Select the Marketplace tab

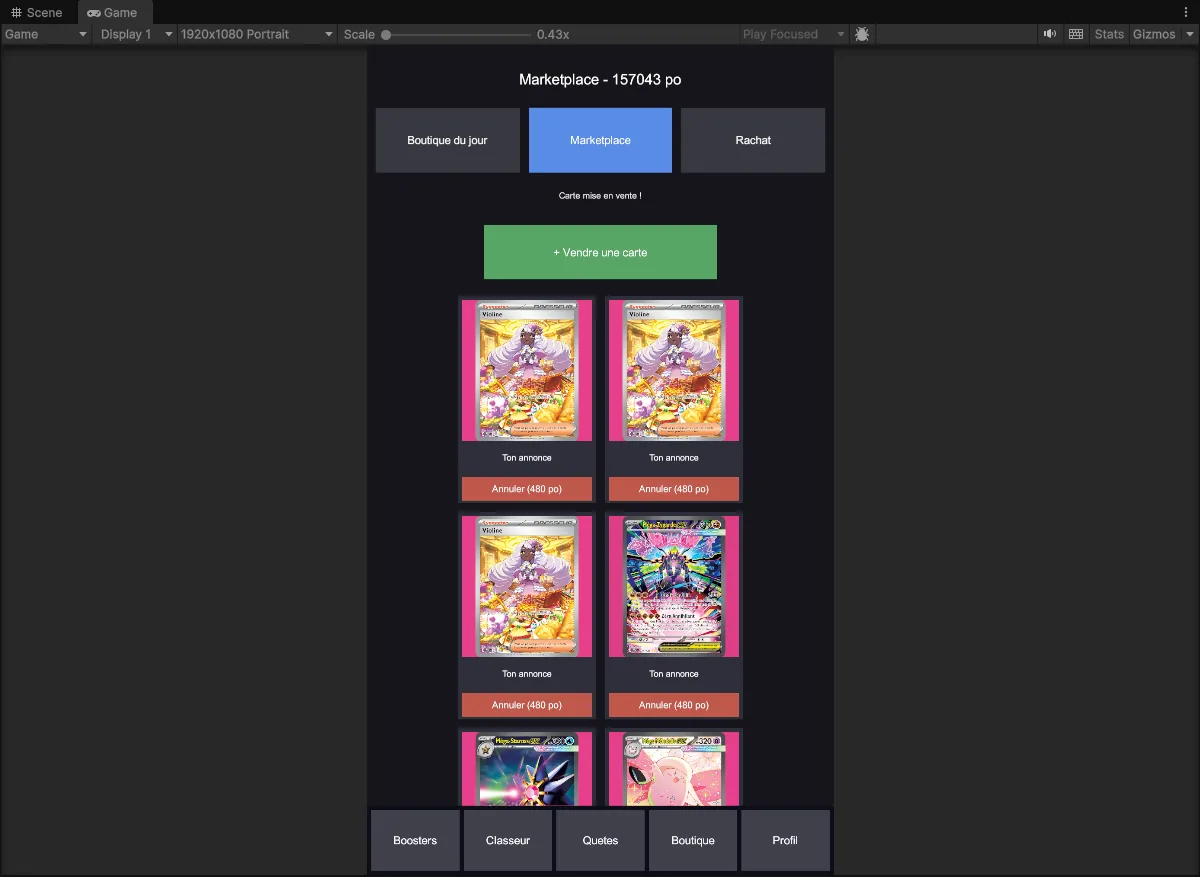click(600, 140)
